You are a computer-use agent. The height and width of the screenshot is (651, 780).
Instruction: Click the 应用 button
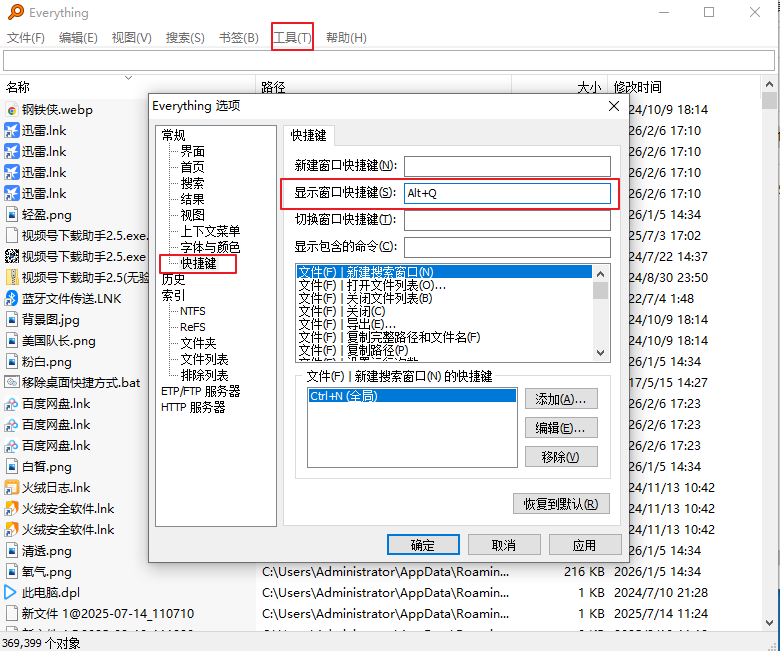pos(585,545)
